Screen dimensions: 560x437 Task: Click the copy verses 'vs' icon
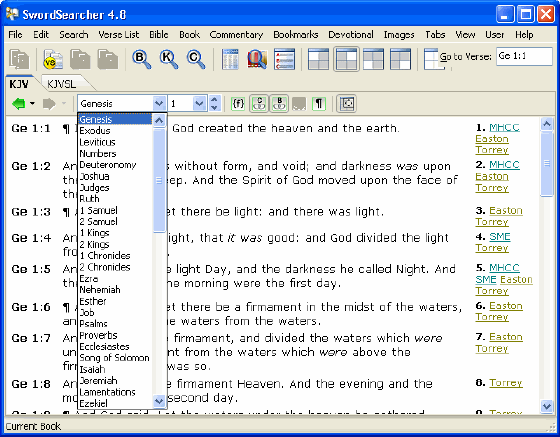point(53,59)
